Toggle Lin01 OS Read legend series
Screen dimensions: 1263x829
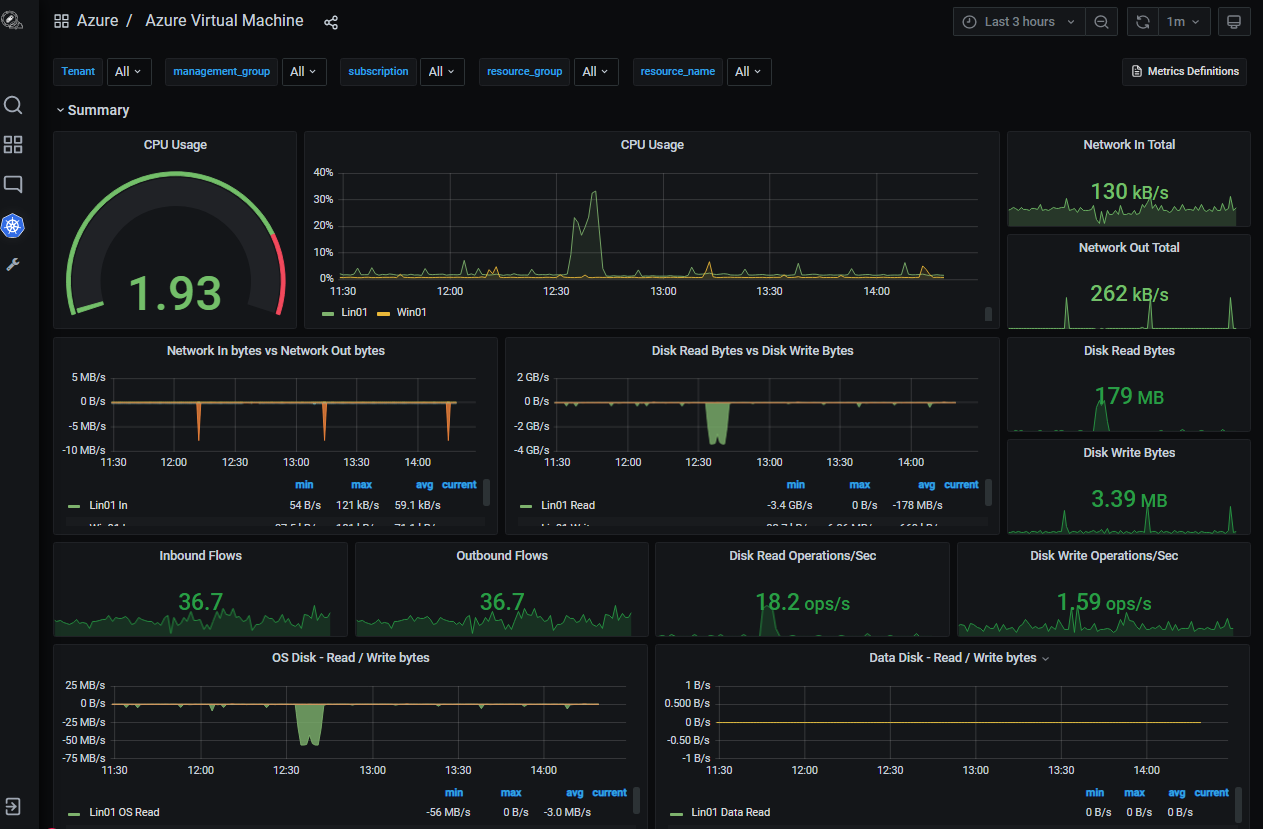coord(124,812)
